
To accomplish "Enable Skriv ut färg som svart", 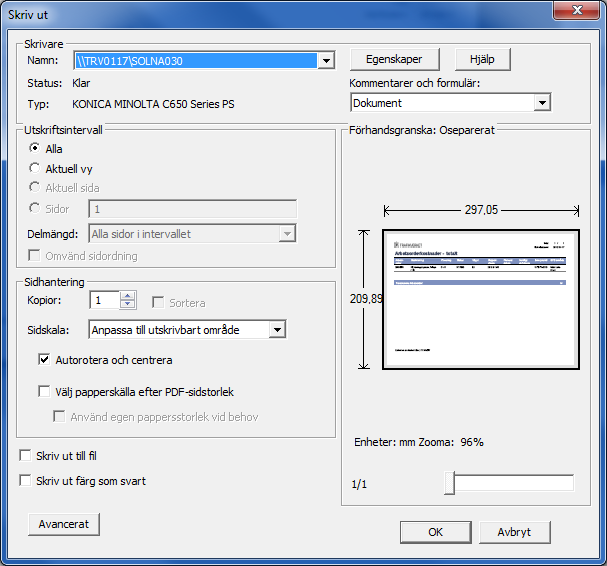I will [x=25, y=480].
